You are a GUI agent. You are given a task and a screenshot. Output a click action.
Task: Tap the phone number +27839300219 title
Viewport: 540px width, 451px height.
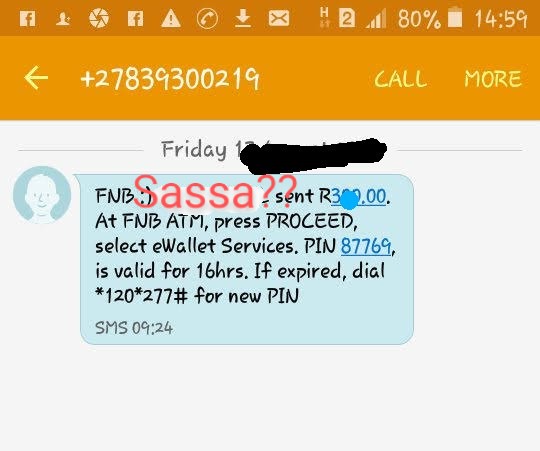click(x=170, y=79)
